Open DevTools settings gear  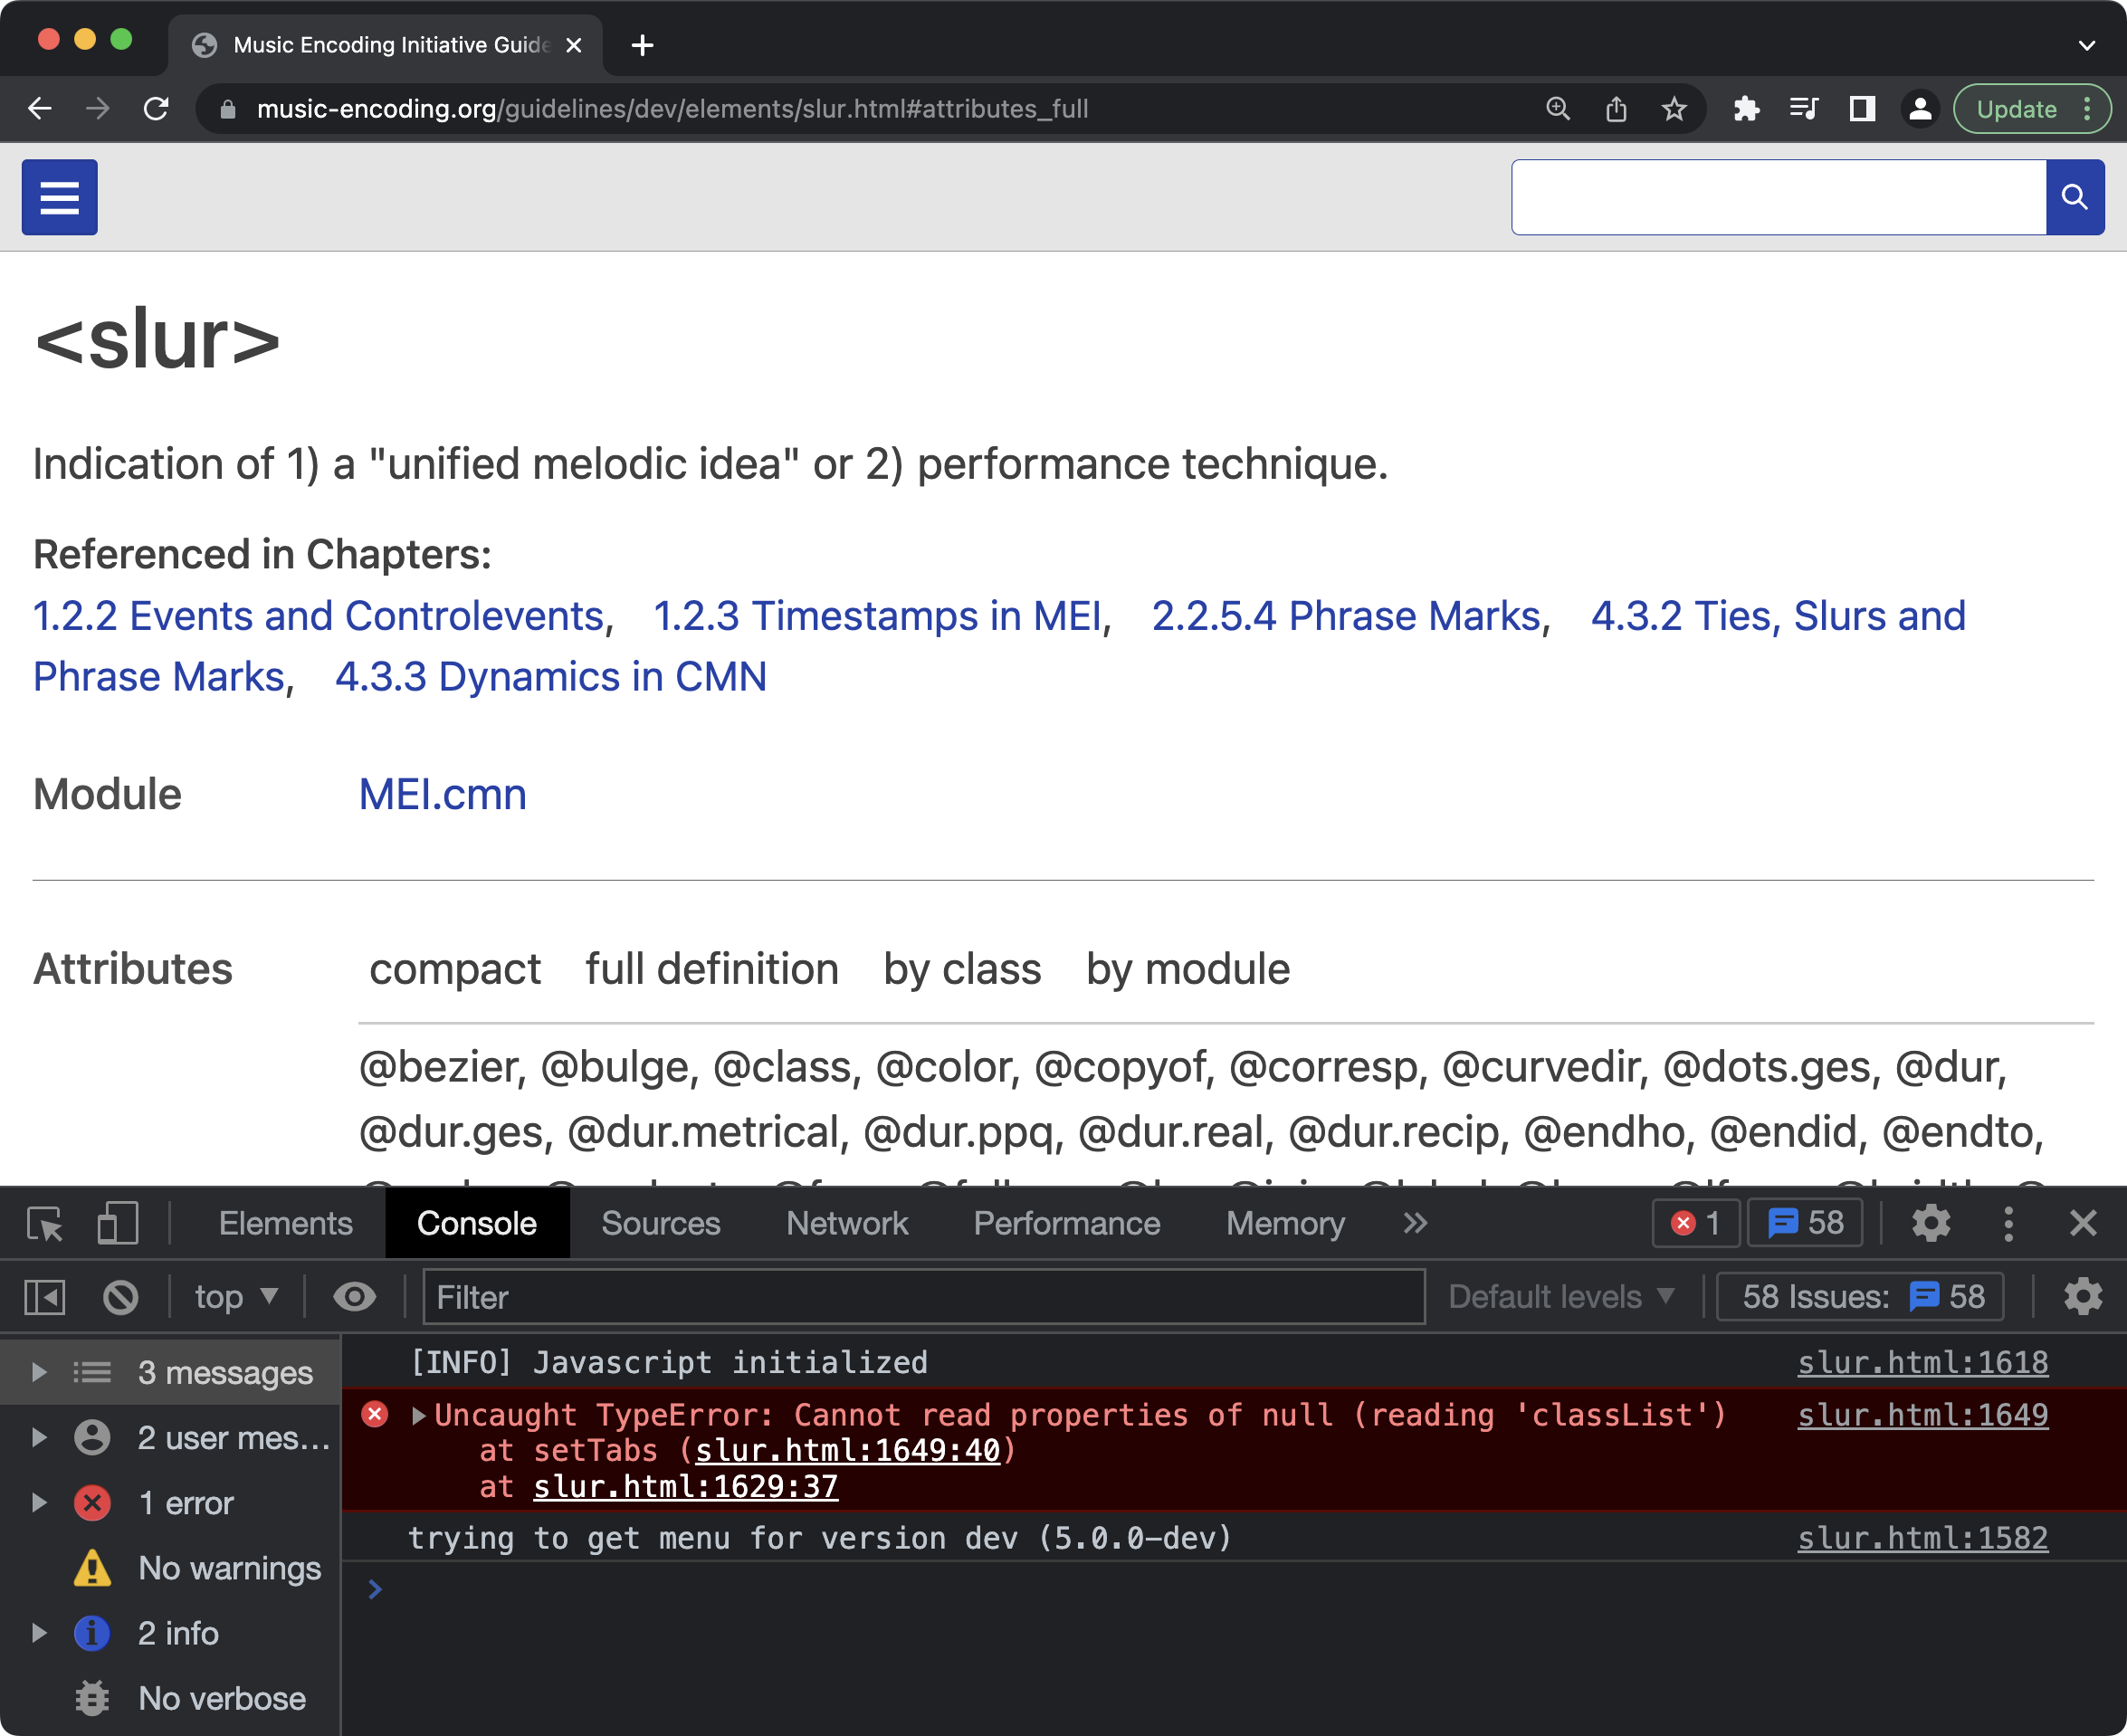pos(1930,1222)
